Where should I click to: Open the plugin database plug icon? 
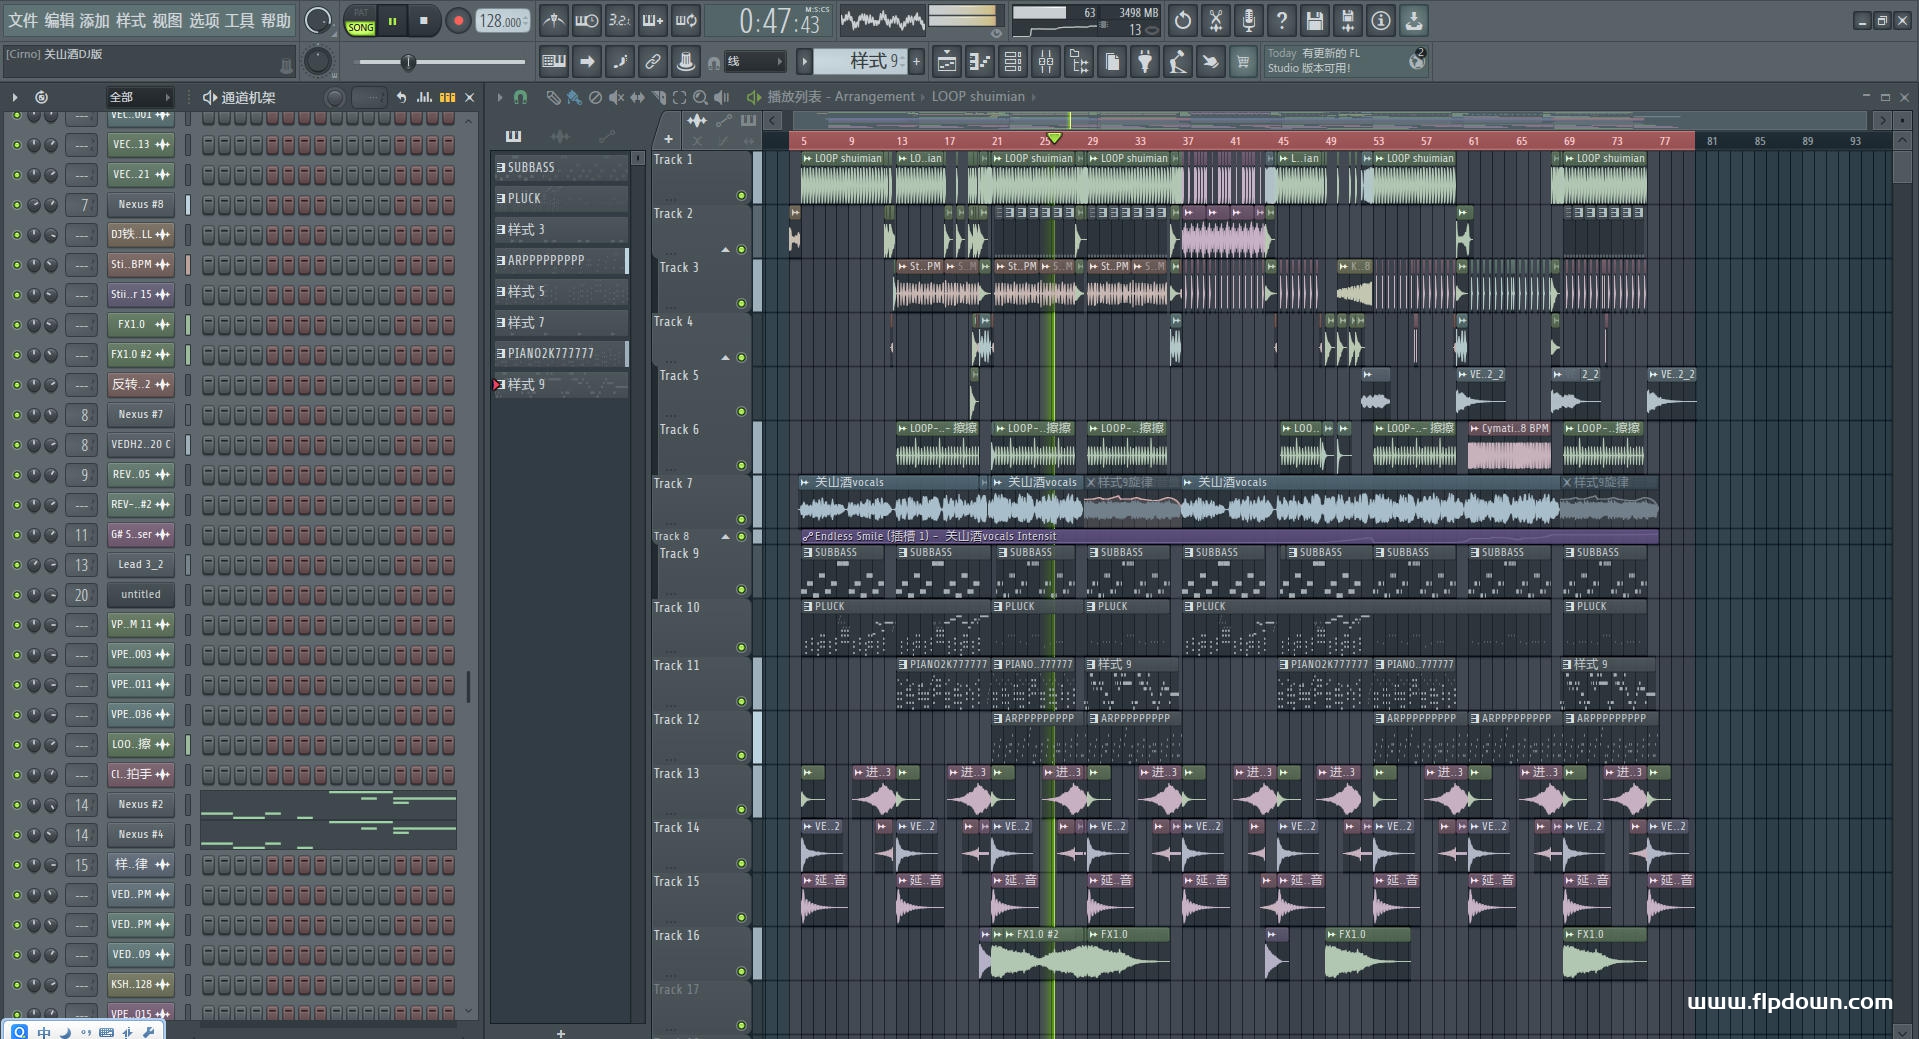(x=1144, y=62)
